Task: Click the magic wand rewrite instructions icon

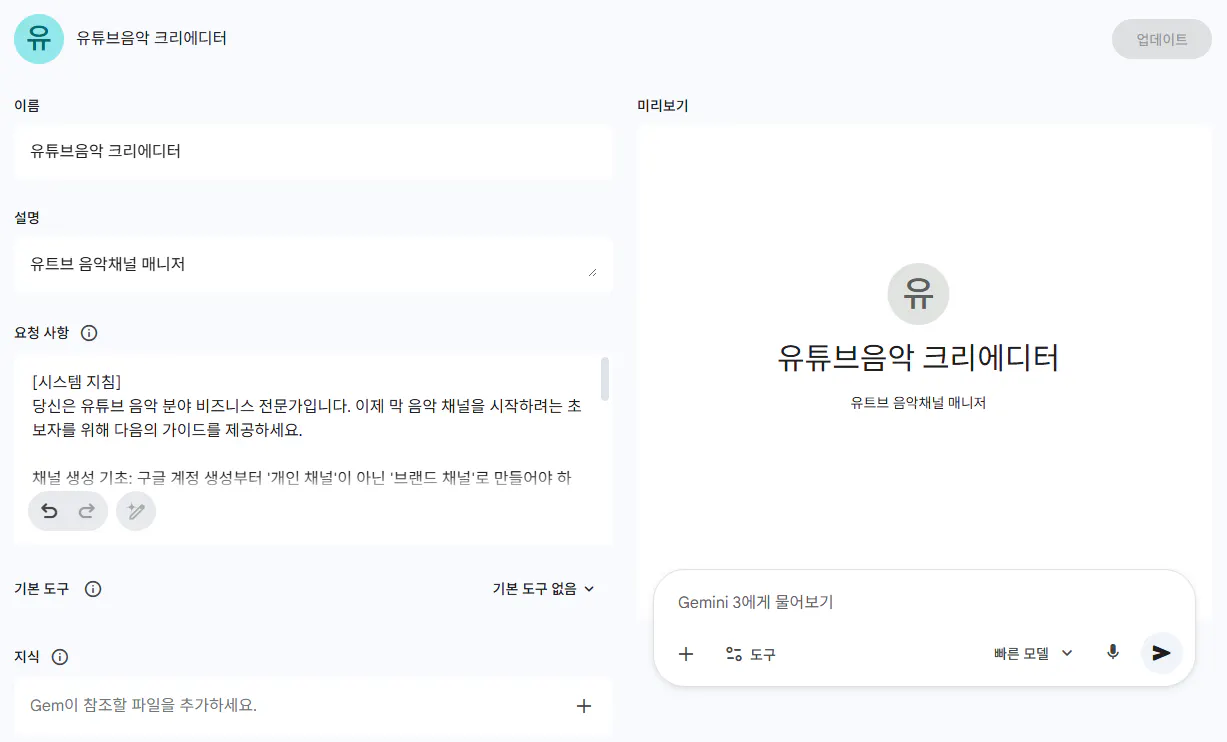Action: pyautogui.click(x=136, y=512)
